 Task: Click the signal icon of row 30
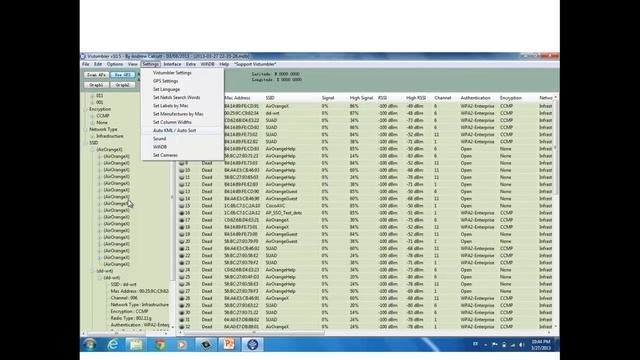coord(182,313)
